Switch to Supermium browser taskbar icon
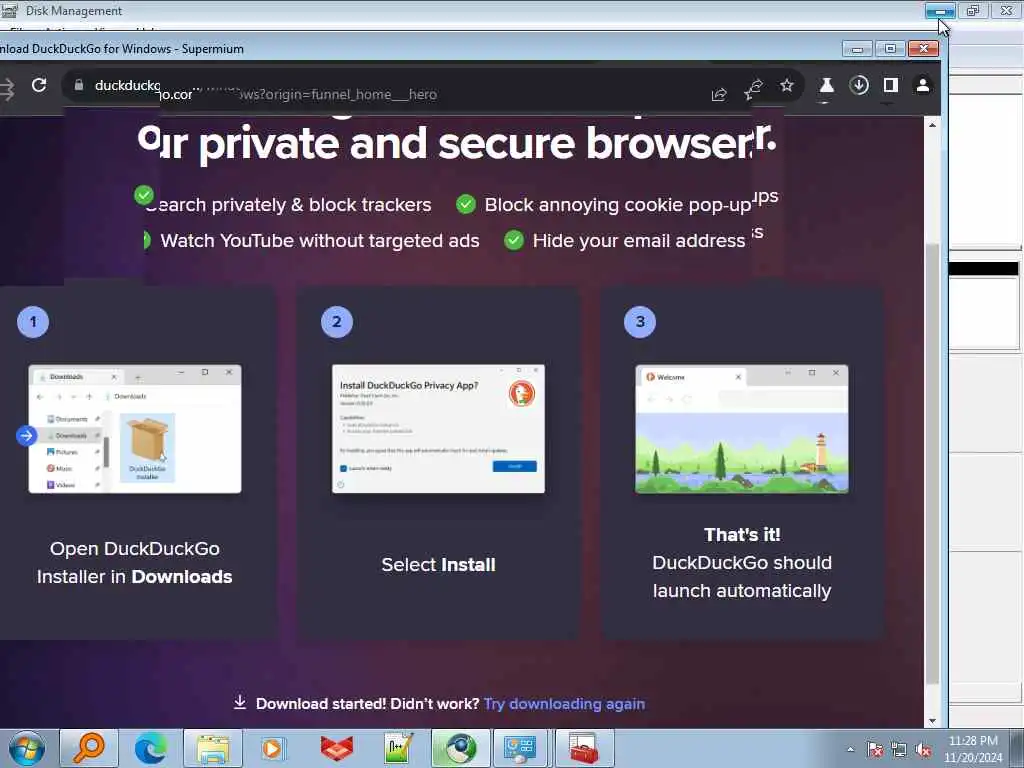Image resolution: width=1024 pixels, height=768 pixels. [460, 748]
